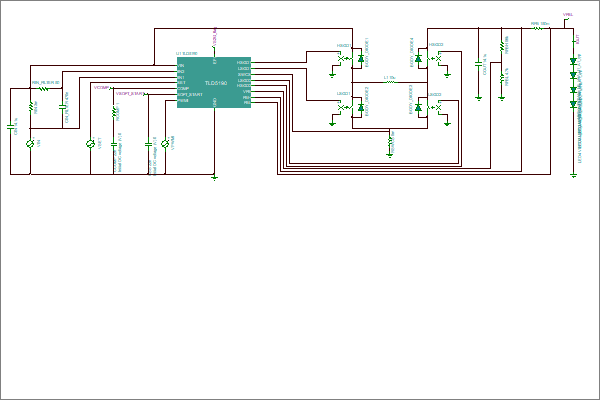Viewport: 600px width, 400px height.
Task: Click the RFBL resistor symbol
Action: click(x=502, y=78)
